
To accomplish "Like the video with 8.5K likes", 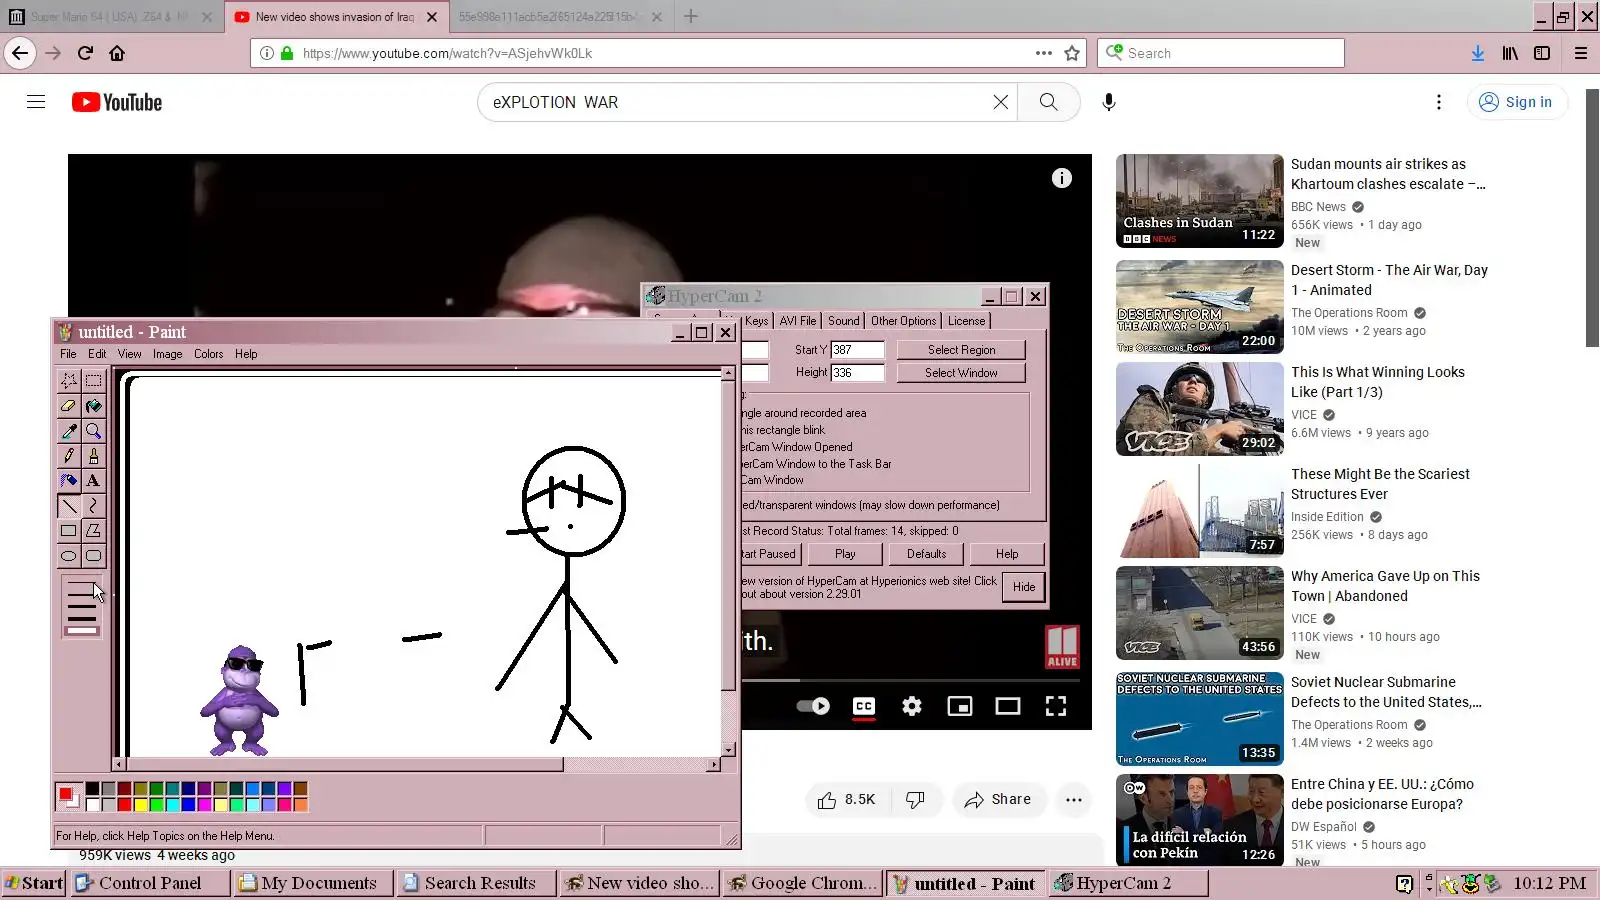I will (846, 799).
